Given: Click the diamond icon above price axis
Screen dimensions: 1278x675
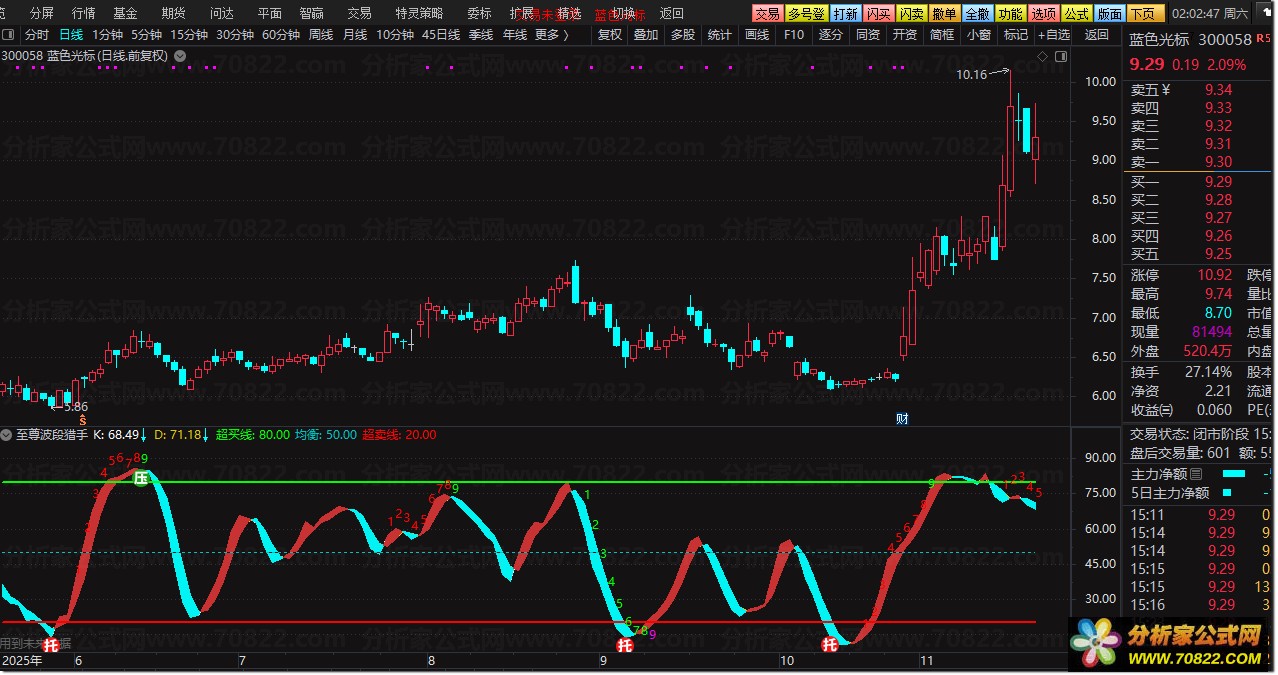Looking at the screenshot, I should pyautogui.click(x=1043, y=57).
